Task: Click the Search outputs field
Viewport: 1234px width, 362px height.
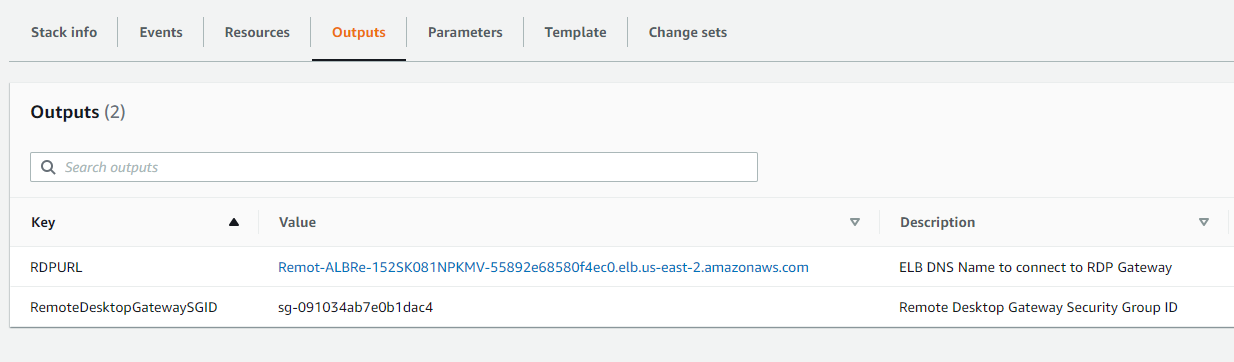Action: point(394,167)
